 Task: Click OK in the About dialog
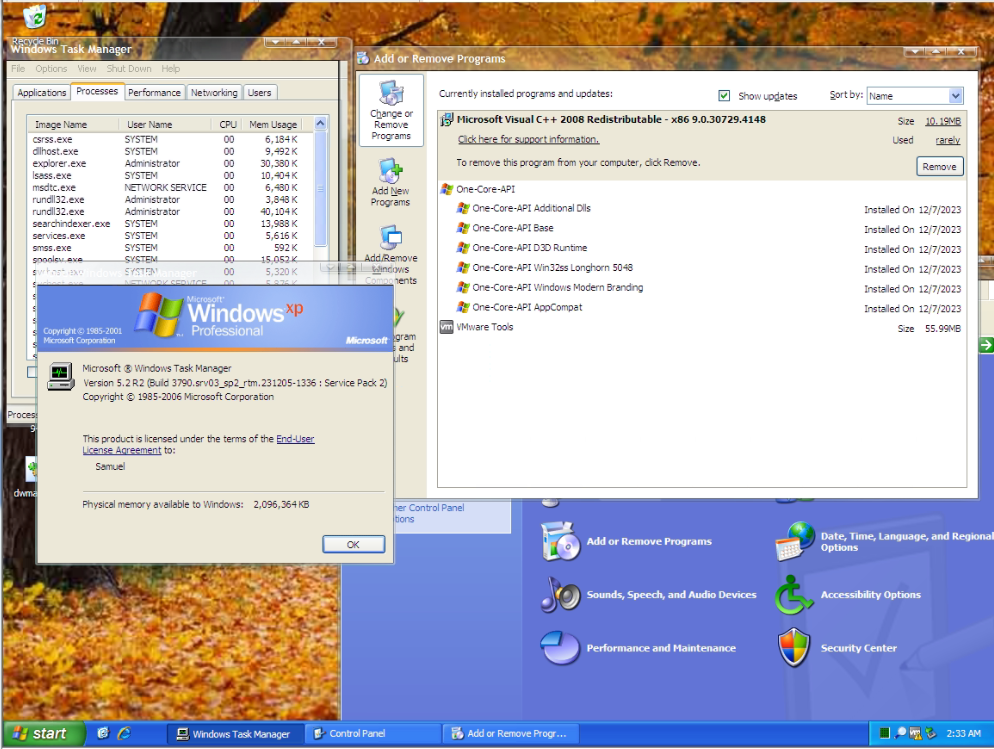point(353,544)
